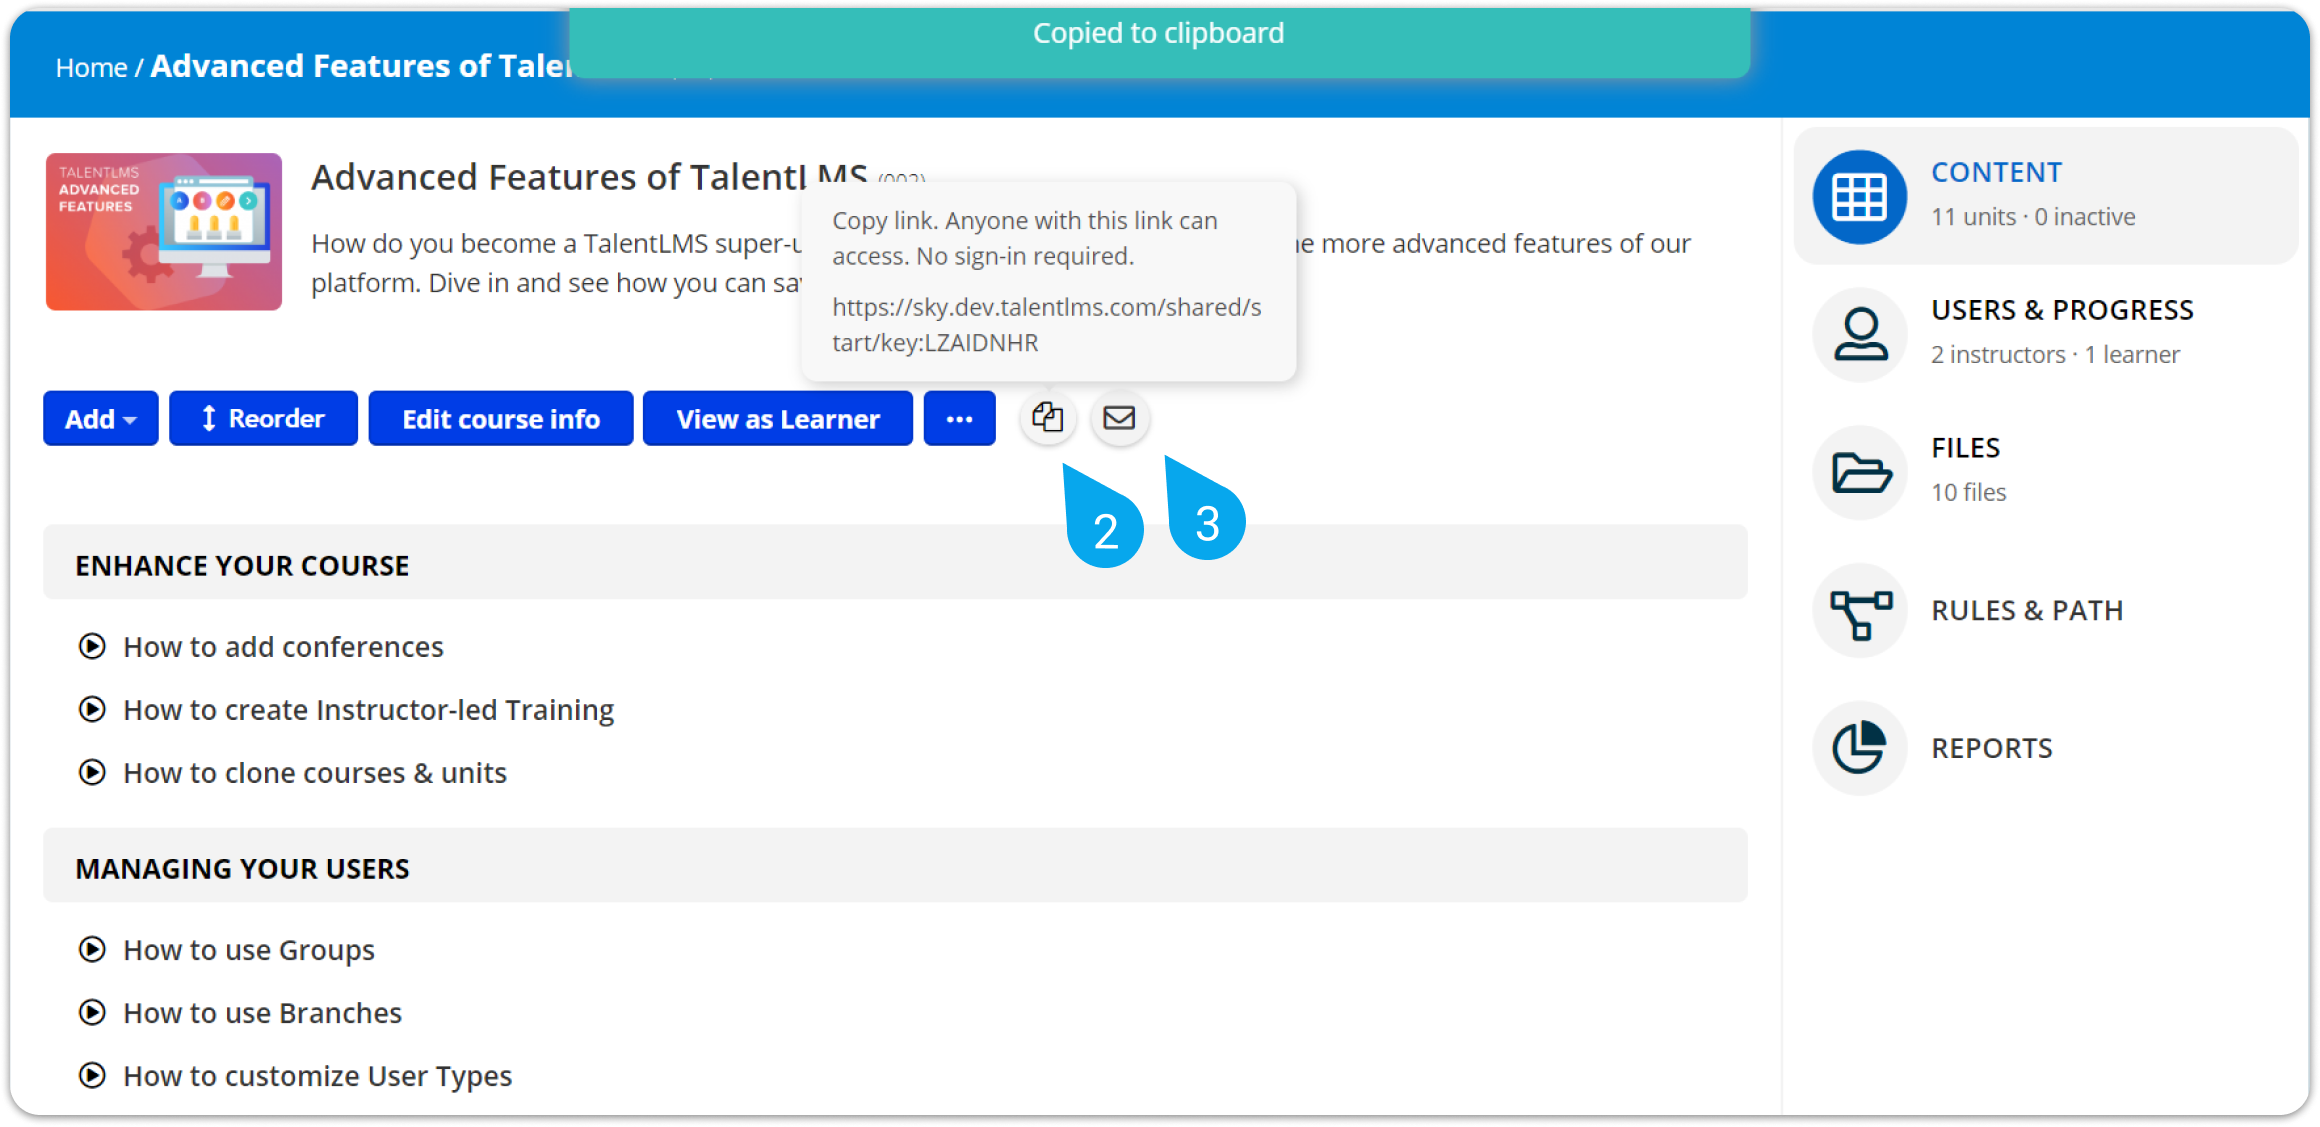Click View as Learner button

coord(777,418)
